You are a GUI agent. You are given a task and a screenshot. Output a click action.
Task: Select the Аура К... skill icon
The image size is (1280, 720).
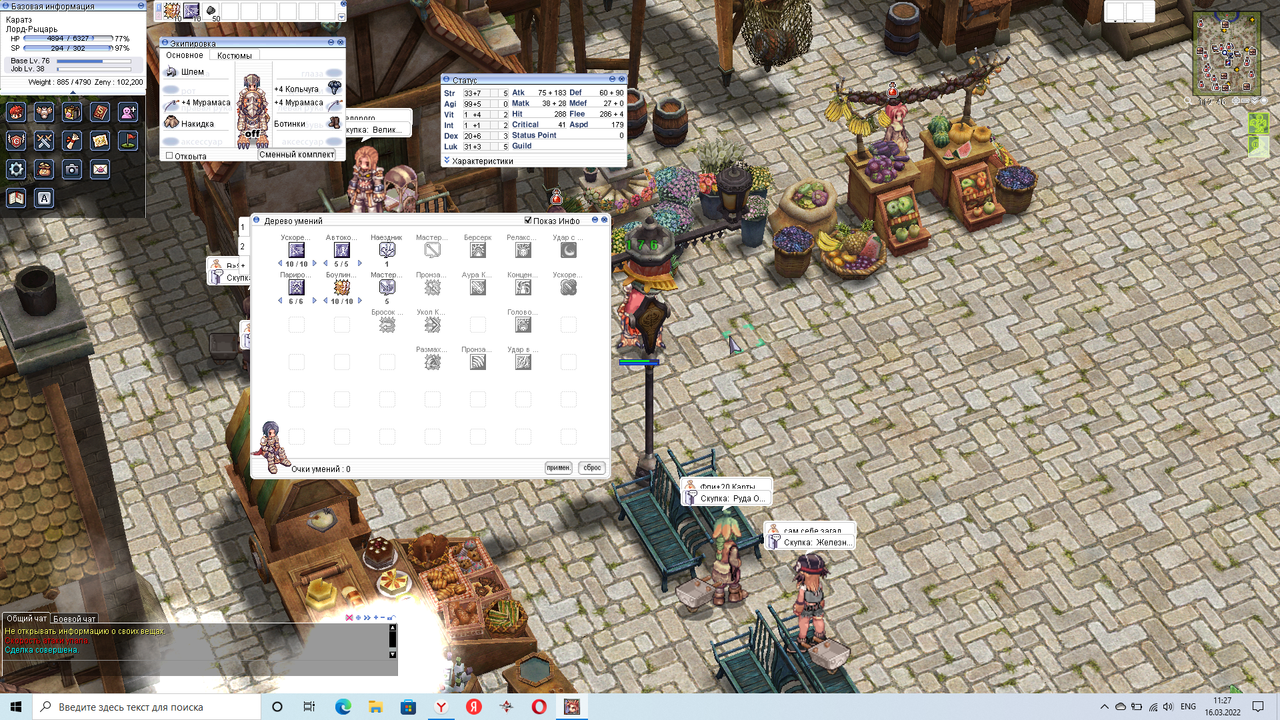pos(478,288)
